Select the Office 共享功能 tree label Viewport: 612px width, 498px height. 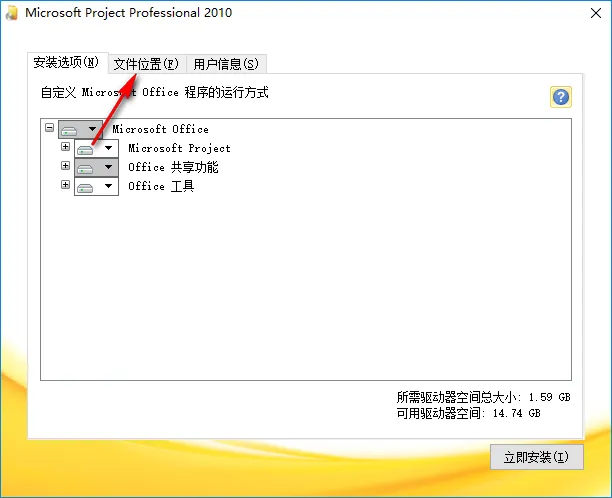pos(173,167)
